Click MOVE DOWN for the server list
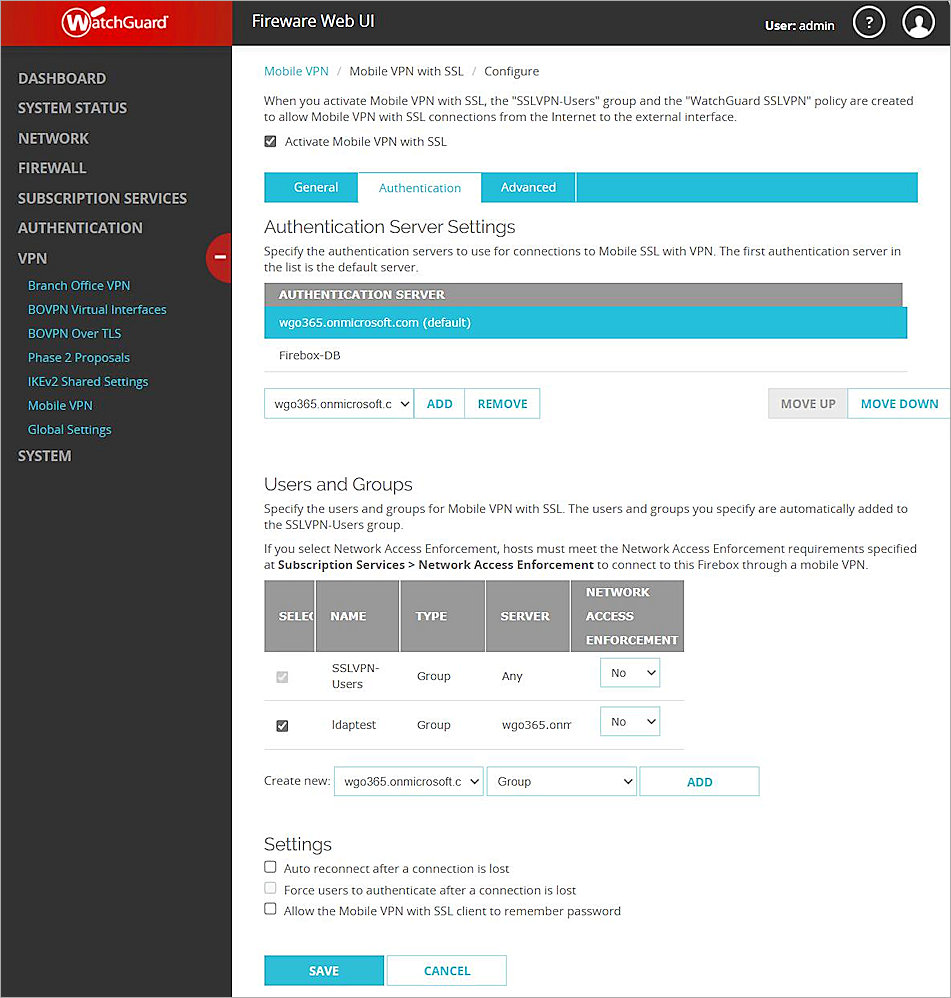The image size is (951, 998). coord(898,403)
